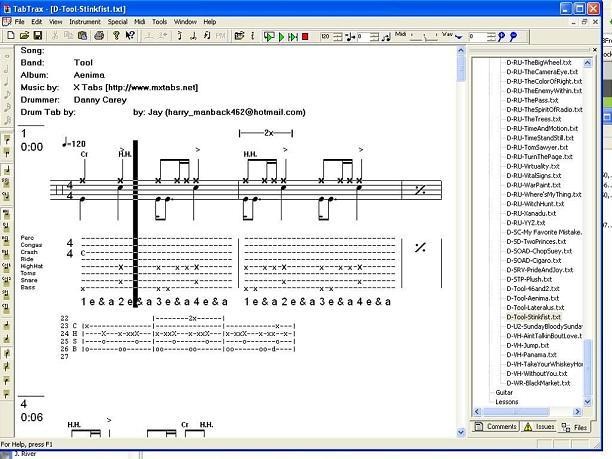Adjust the tempo spinner next to 120

click(338, 37)
